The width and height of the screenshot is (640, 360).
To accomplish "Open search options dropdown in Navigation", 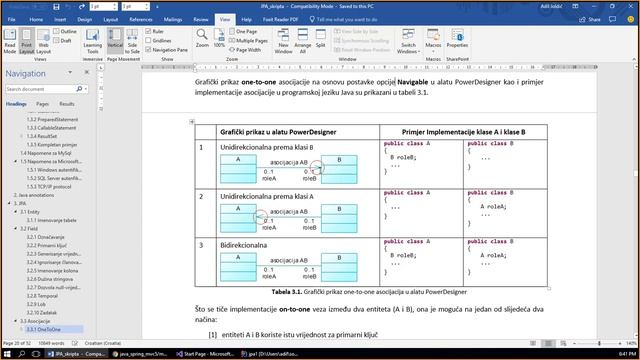I will click(86, 89).
